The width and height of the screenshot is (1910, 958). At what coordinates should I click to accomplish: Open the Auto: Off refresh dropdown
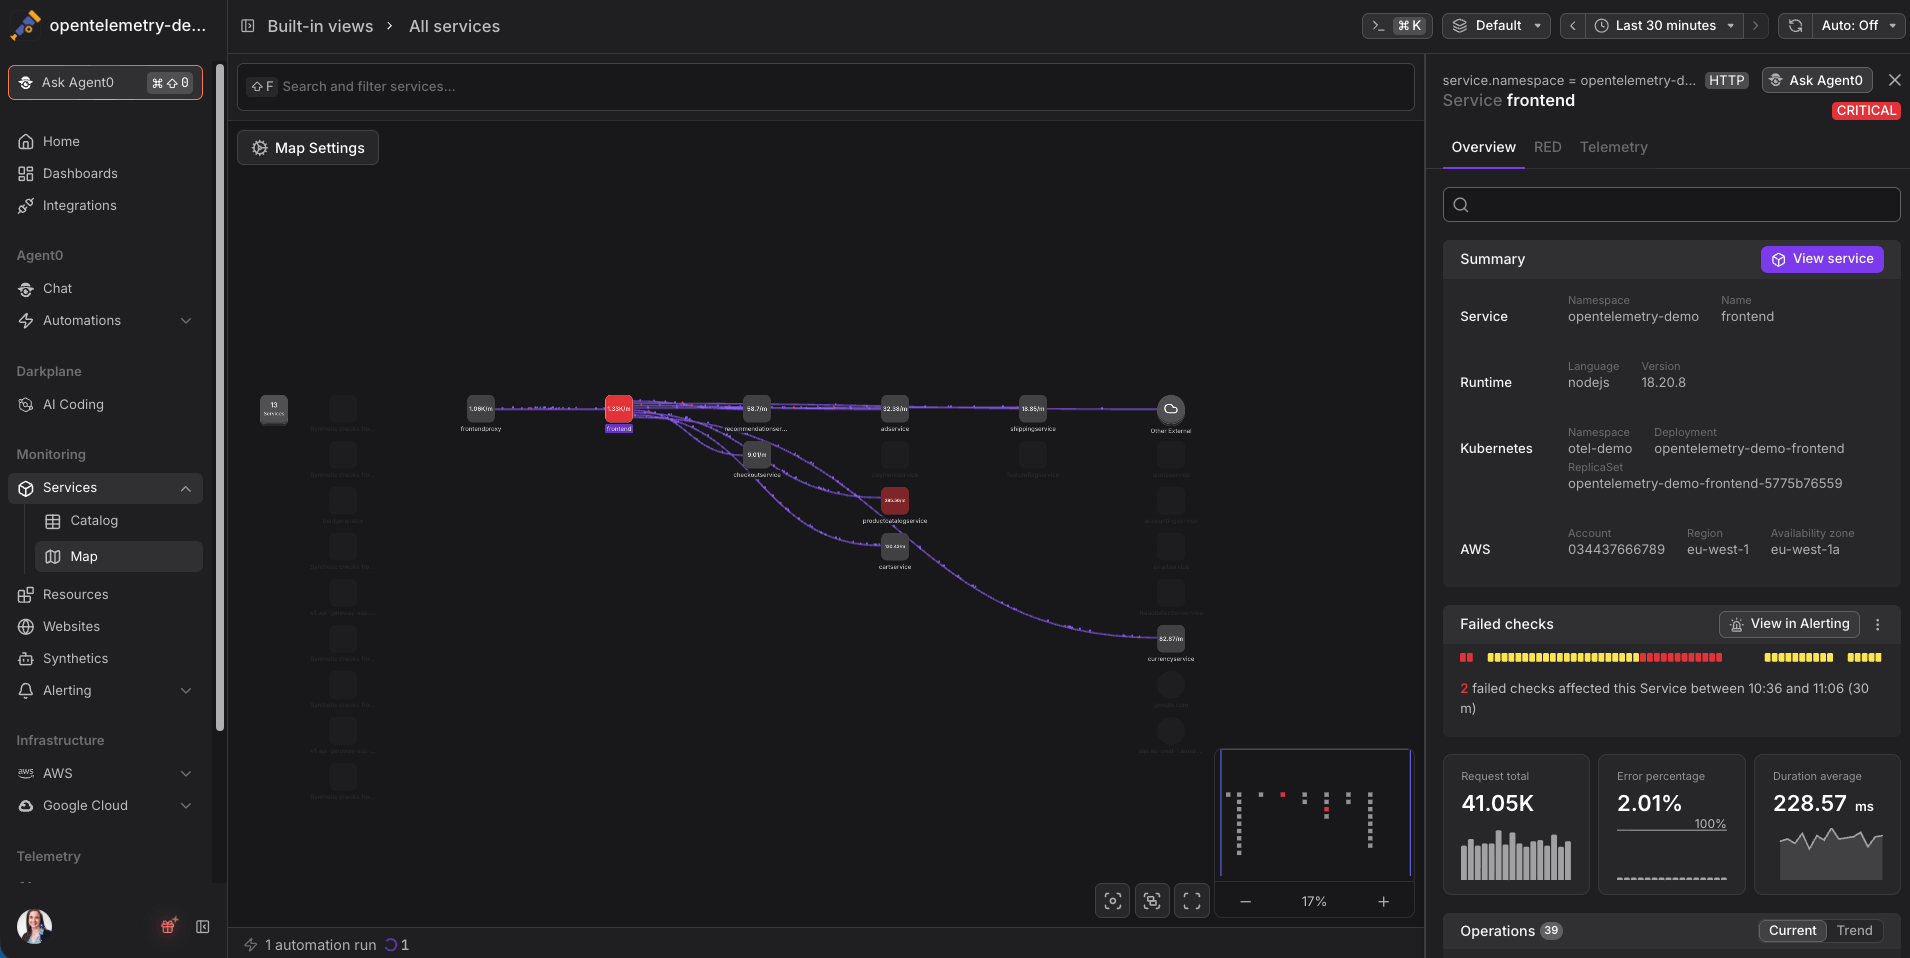1859,26
